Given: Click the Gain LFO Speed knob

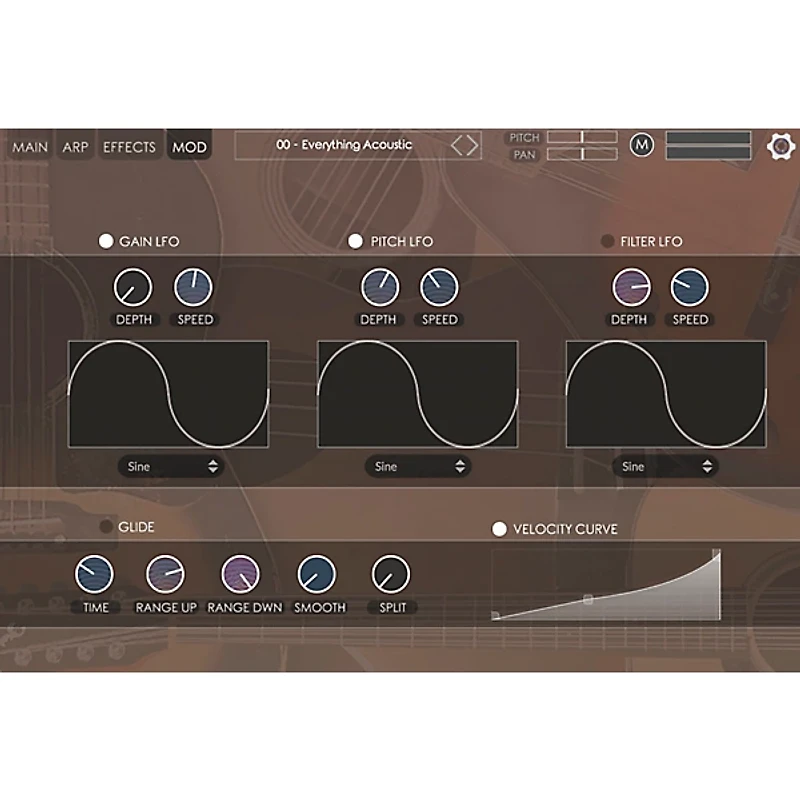Looking at the screenshot, I should [193, 288].
